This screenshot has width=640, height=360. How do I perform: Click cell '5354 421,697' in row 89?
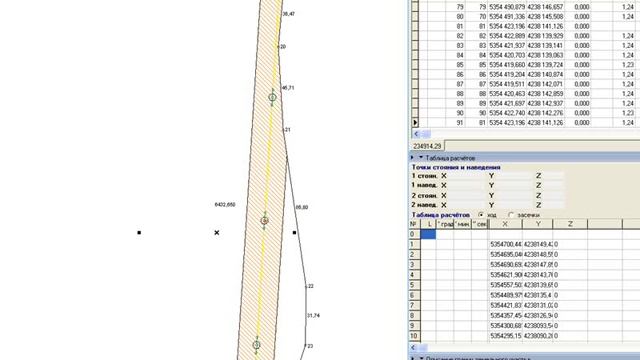click(507, 104)
